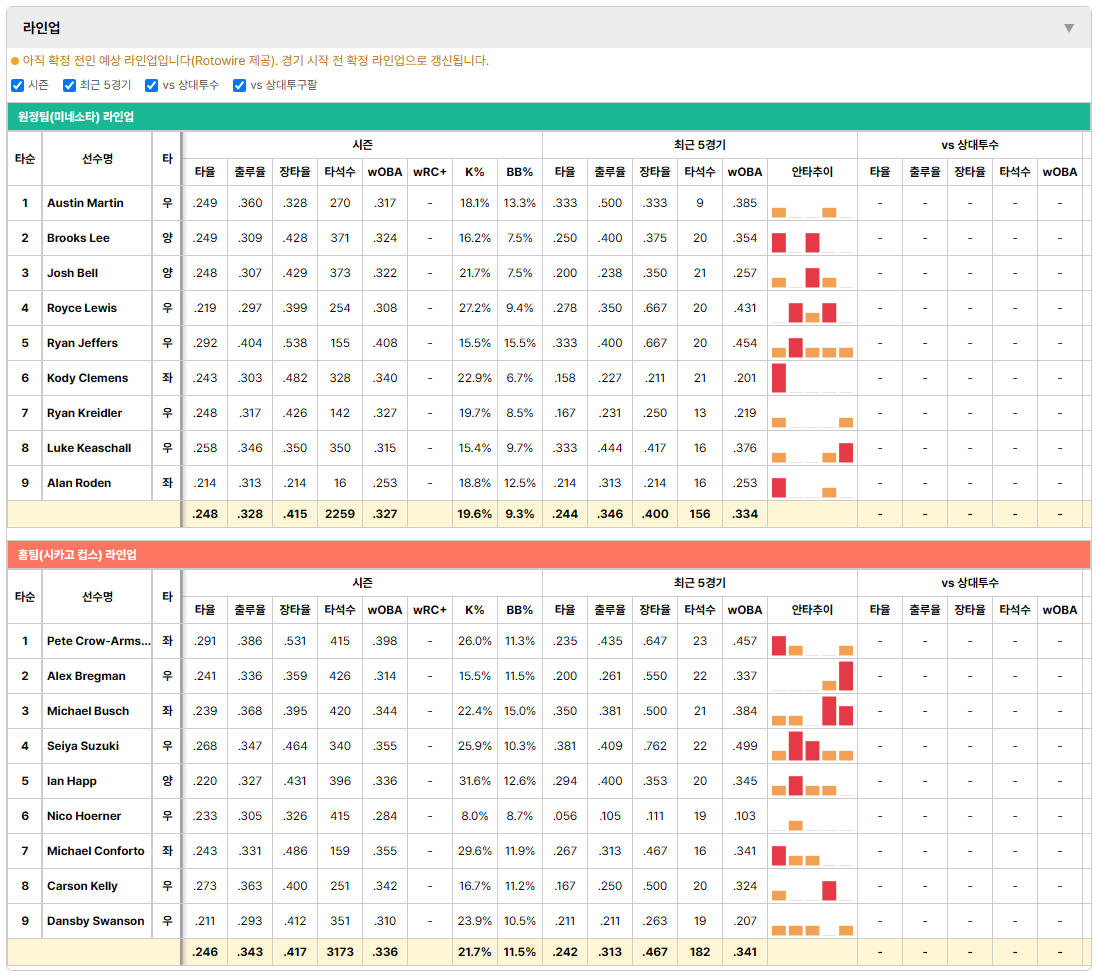Click Alex Bregman's 안타추이 bar chart

(x=812, y=676)
